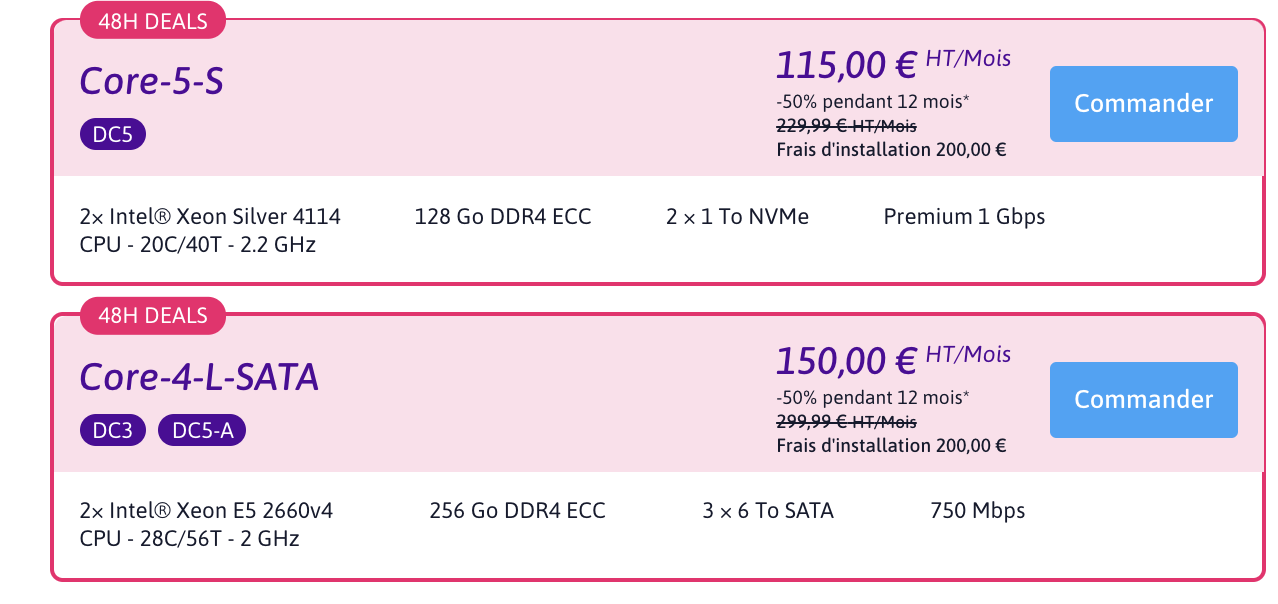The width and height of the screenshot is (1278, 604).
Task: Select the DC3 datacenter tag
Action: [x=113, y=431]
